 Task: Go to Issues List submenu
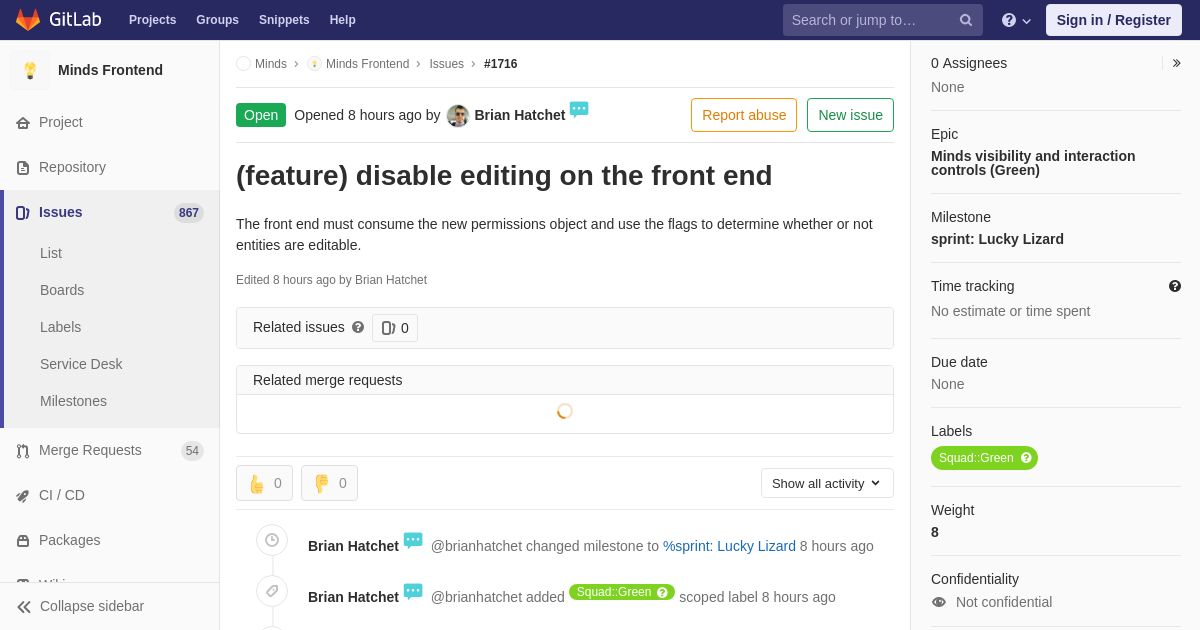[51, 253]
